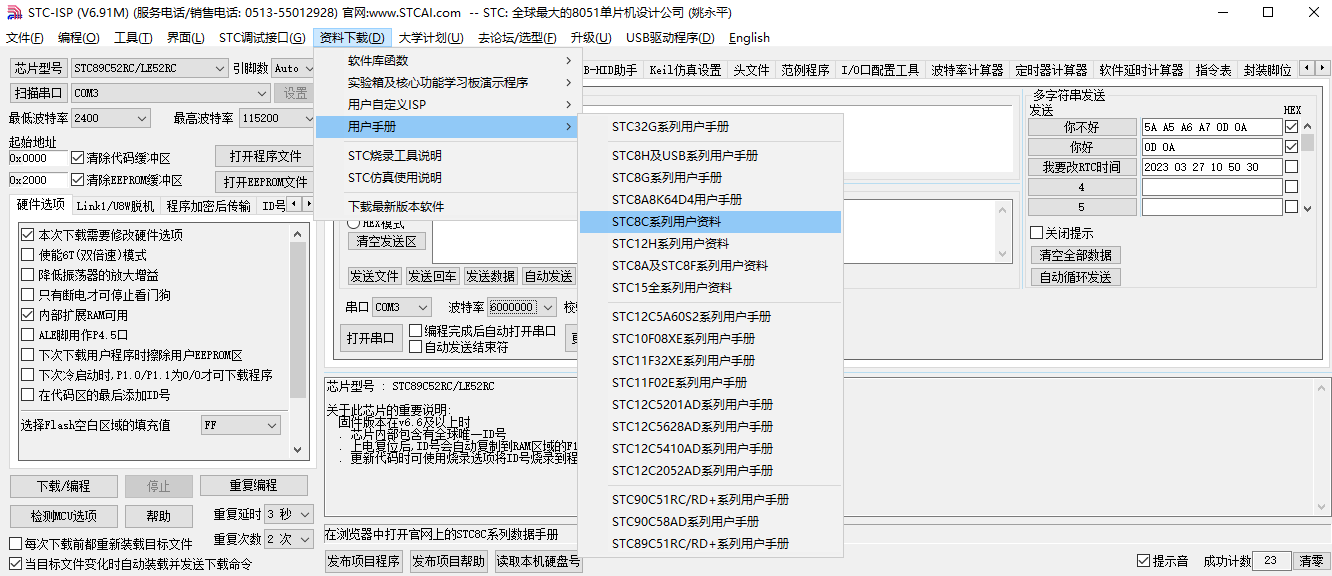Check 关闭提示 option

pyautogui.click(x=1037, y=233)
